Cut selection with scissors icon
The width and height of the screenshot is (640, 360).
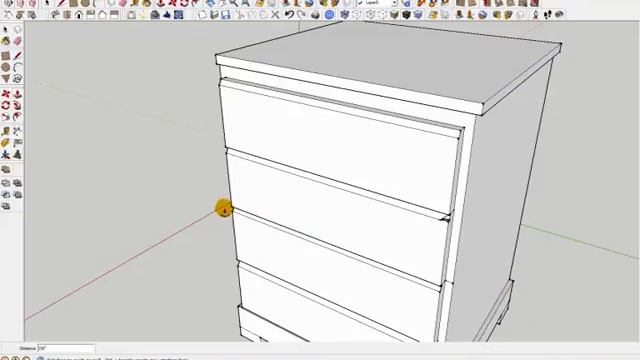click(x=240, y=15)
